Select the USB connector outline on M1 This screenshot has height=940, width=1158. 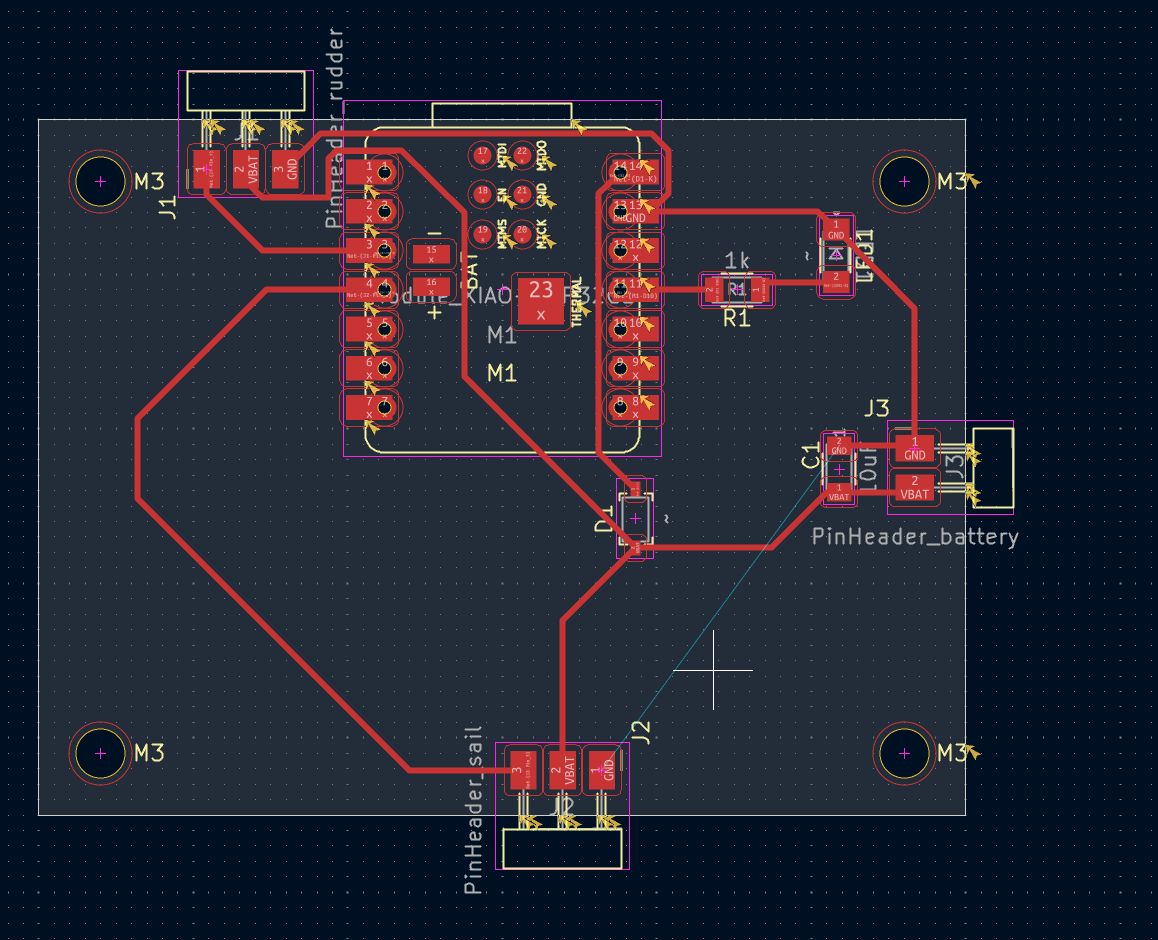click(501, 115)
